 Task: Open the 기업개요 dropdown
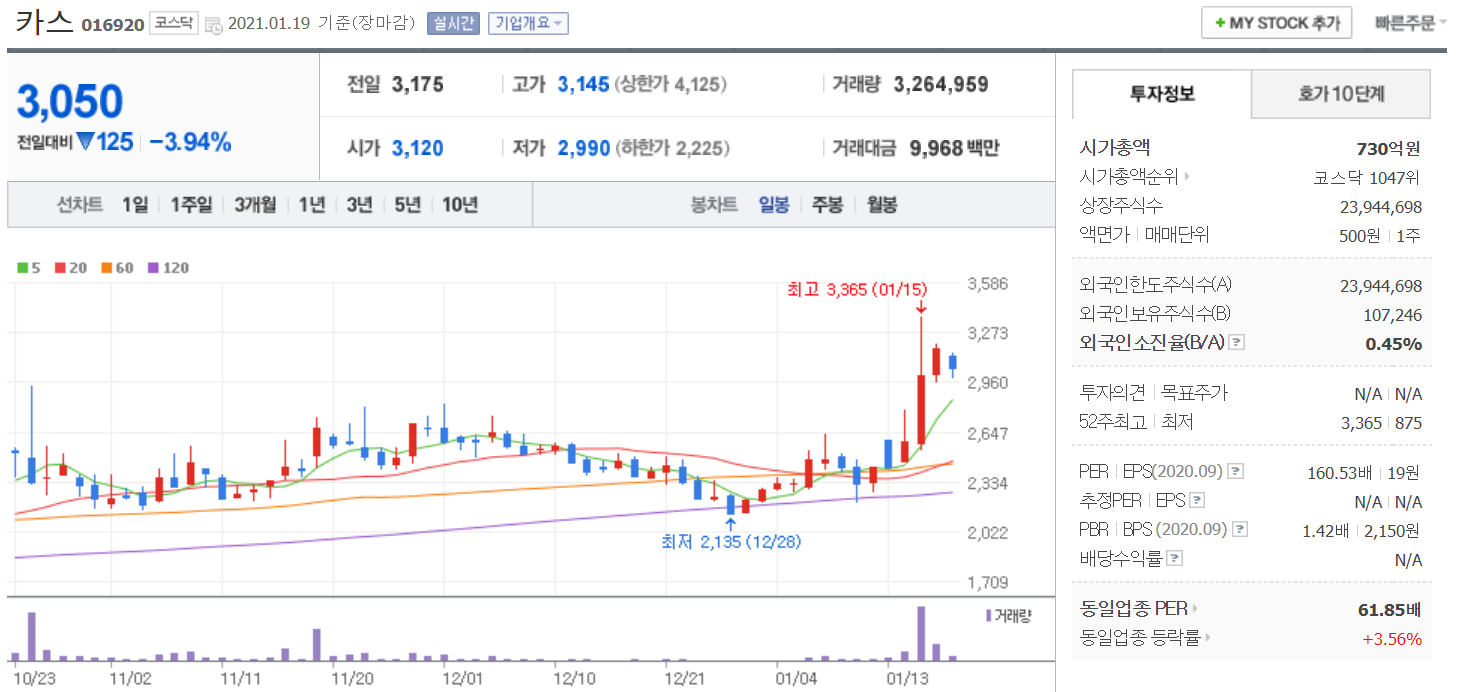point(528,23)
